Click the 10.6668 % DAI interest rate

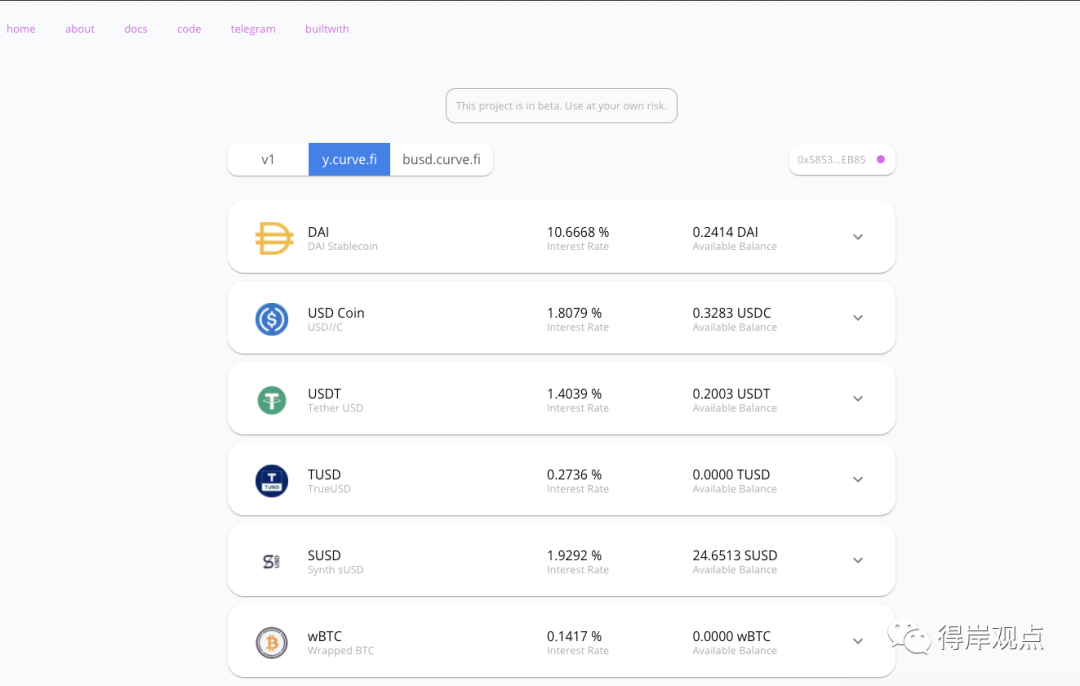click(578, 232)
